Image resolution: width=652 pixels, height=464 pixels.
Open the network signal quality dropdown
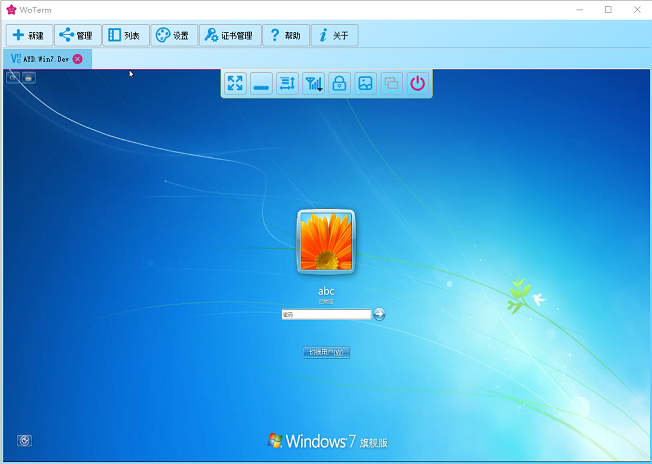click(313, 83)
